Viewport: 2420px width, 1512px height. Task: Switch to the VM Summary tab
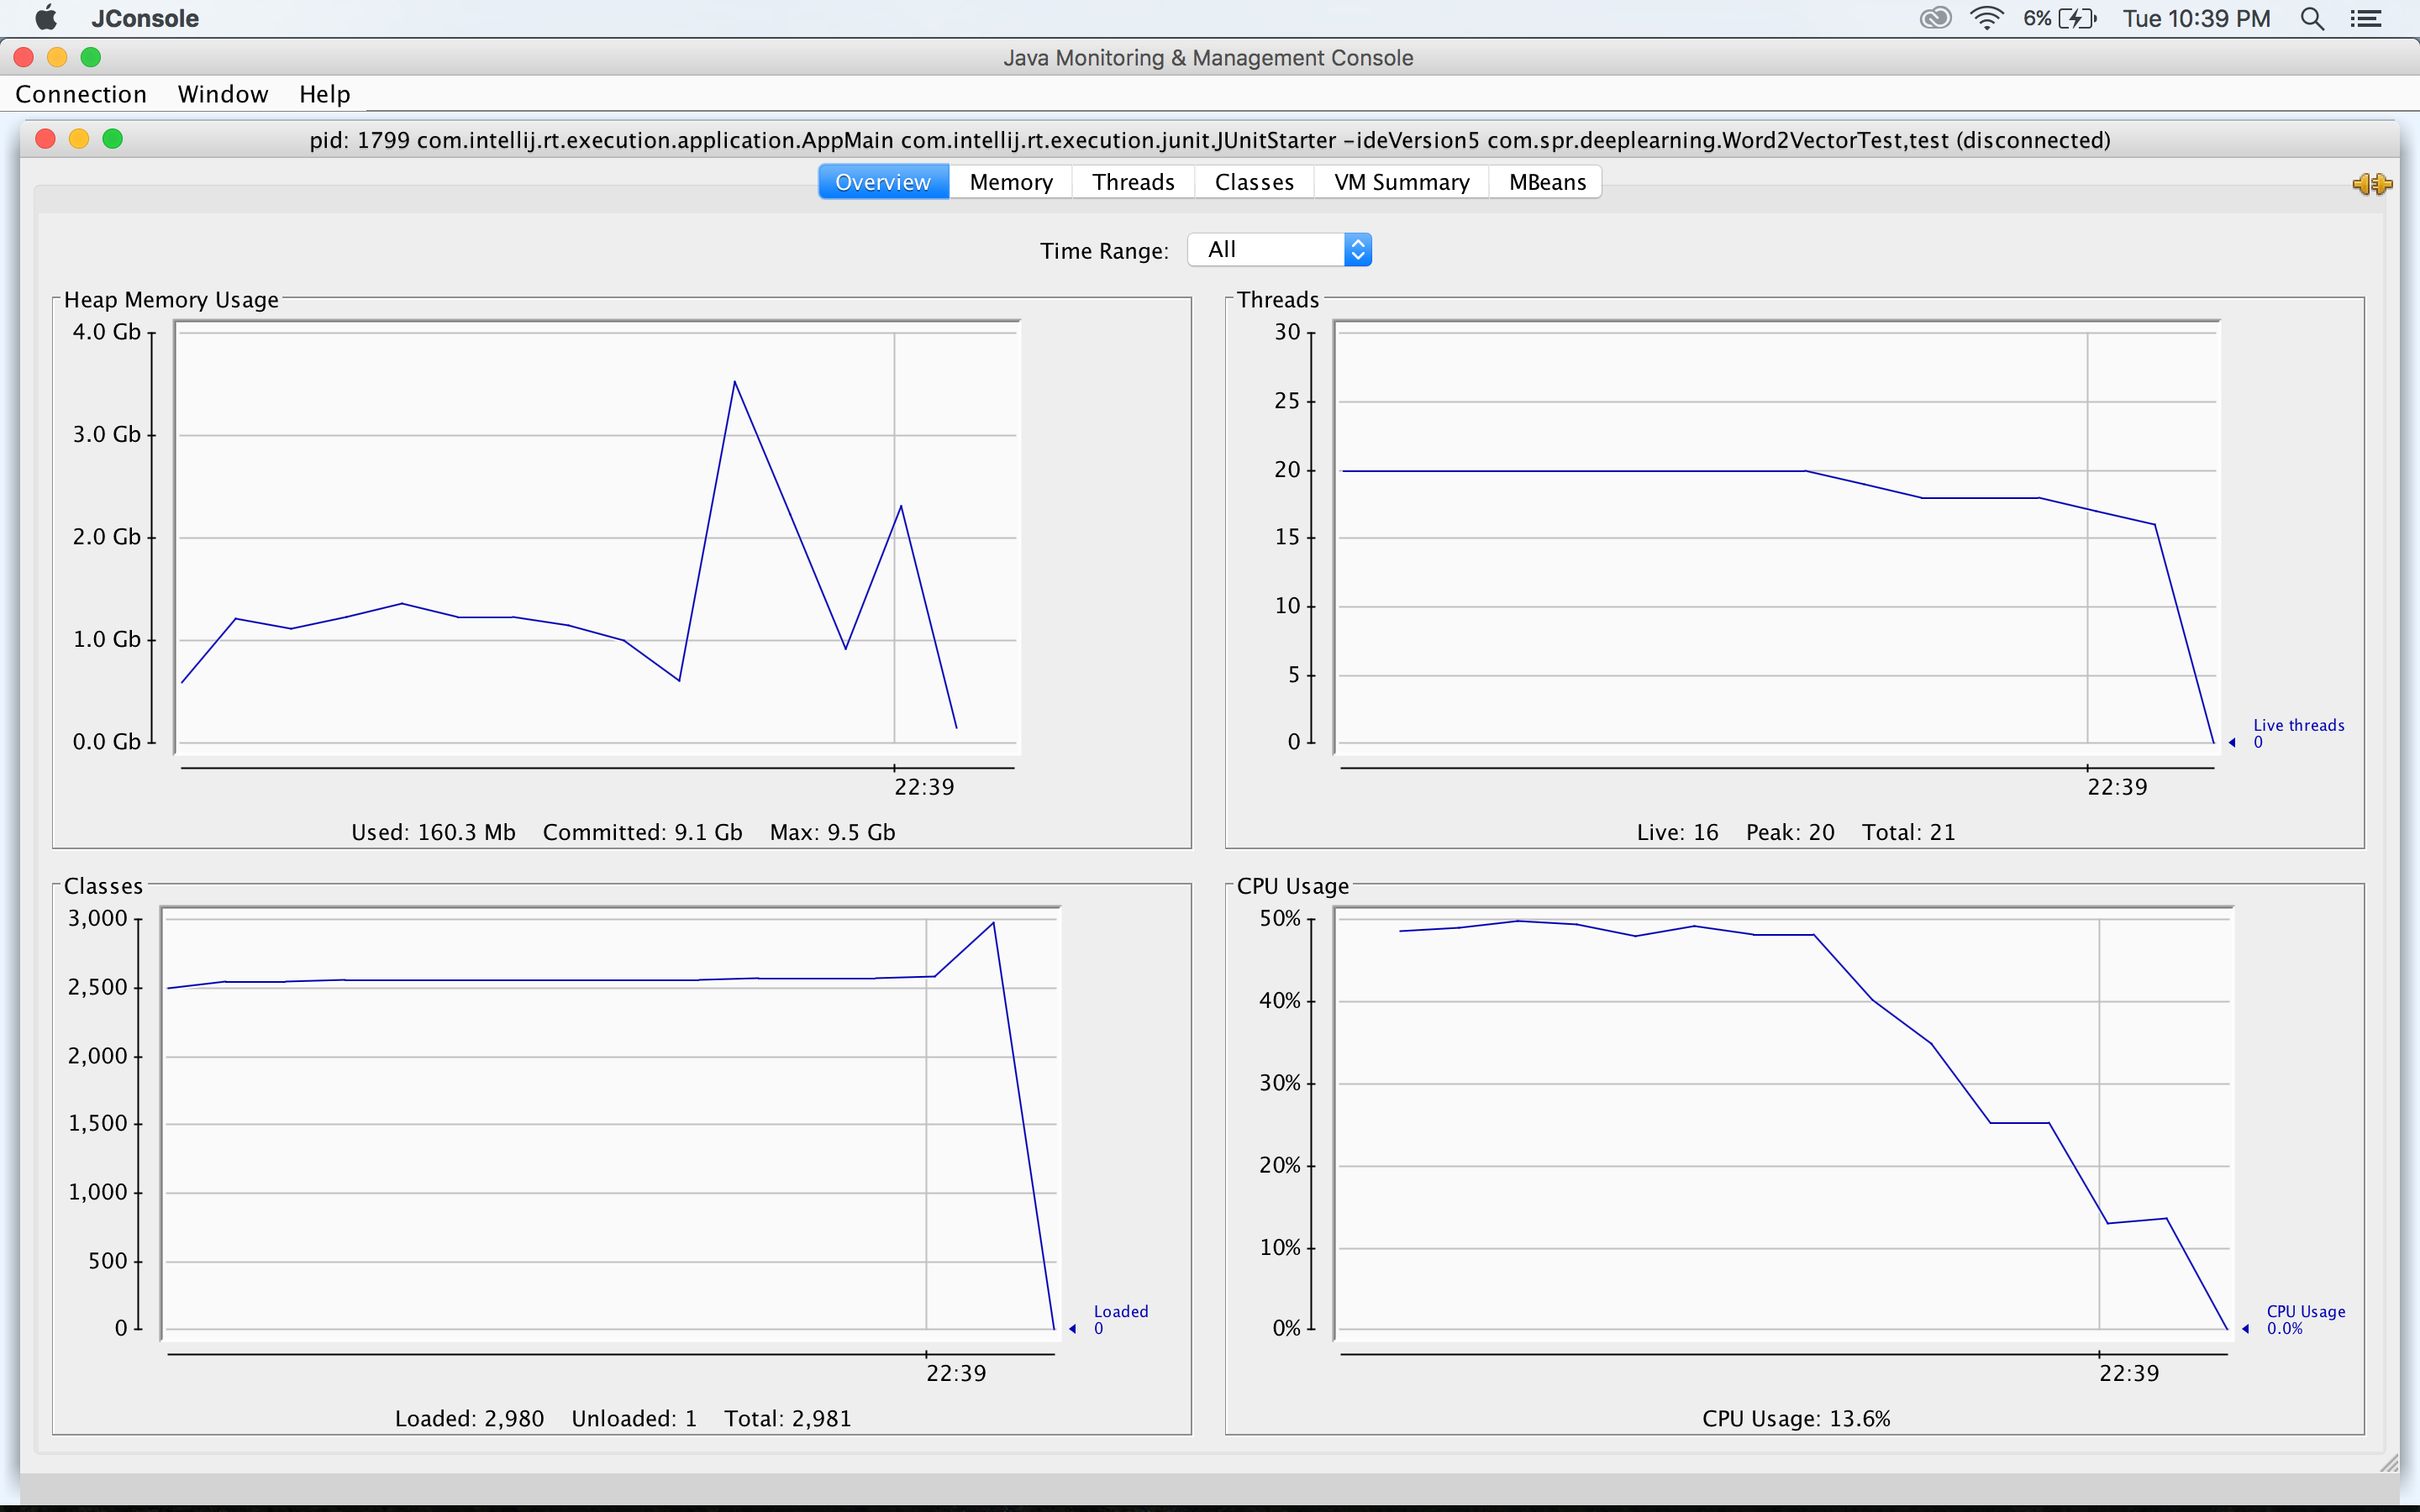tap(1401, 182)
